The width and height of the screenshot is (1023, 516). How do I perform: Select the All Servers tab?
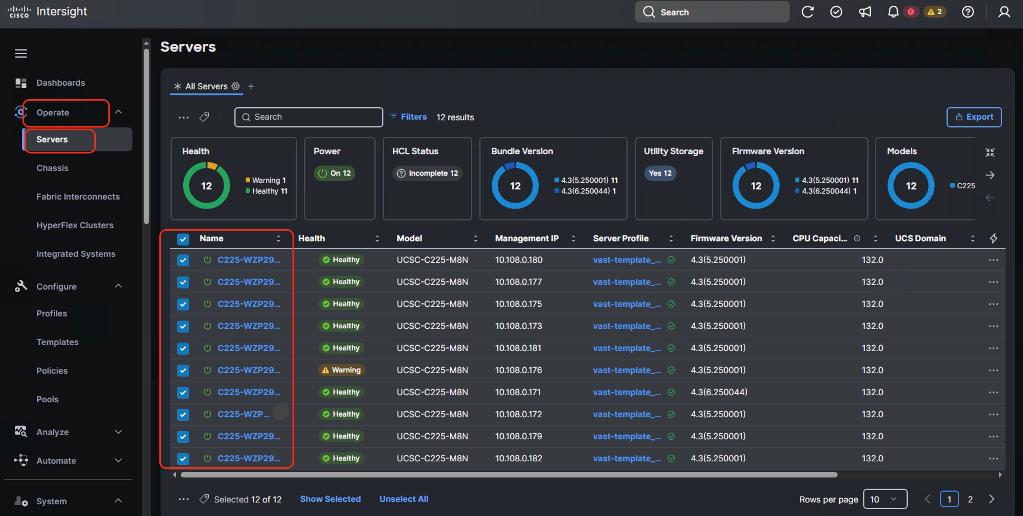(206, 87)
